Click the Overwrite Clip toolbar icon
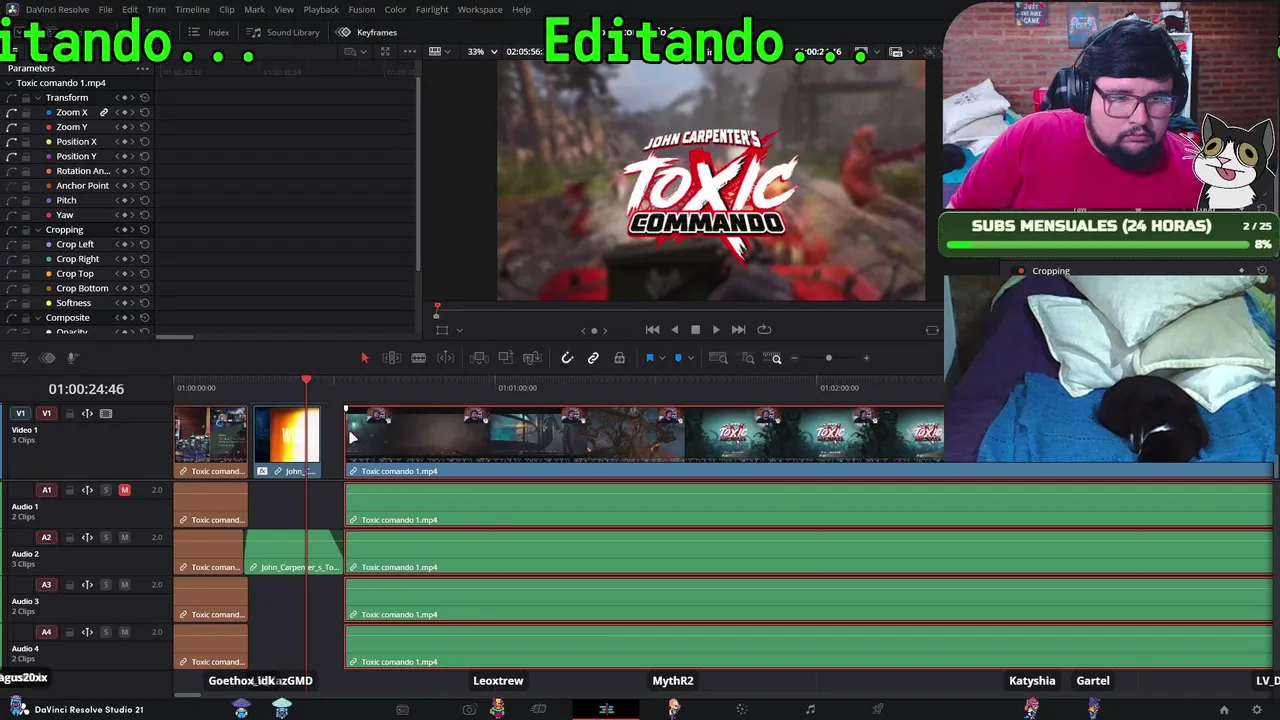 pos(505,358)
